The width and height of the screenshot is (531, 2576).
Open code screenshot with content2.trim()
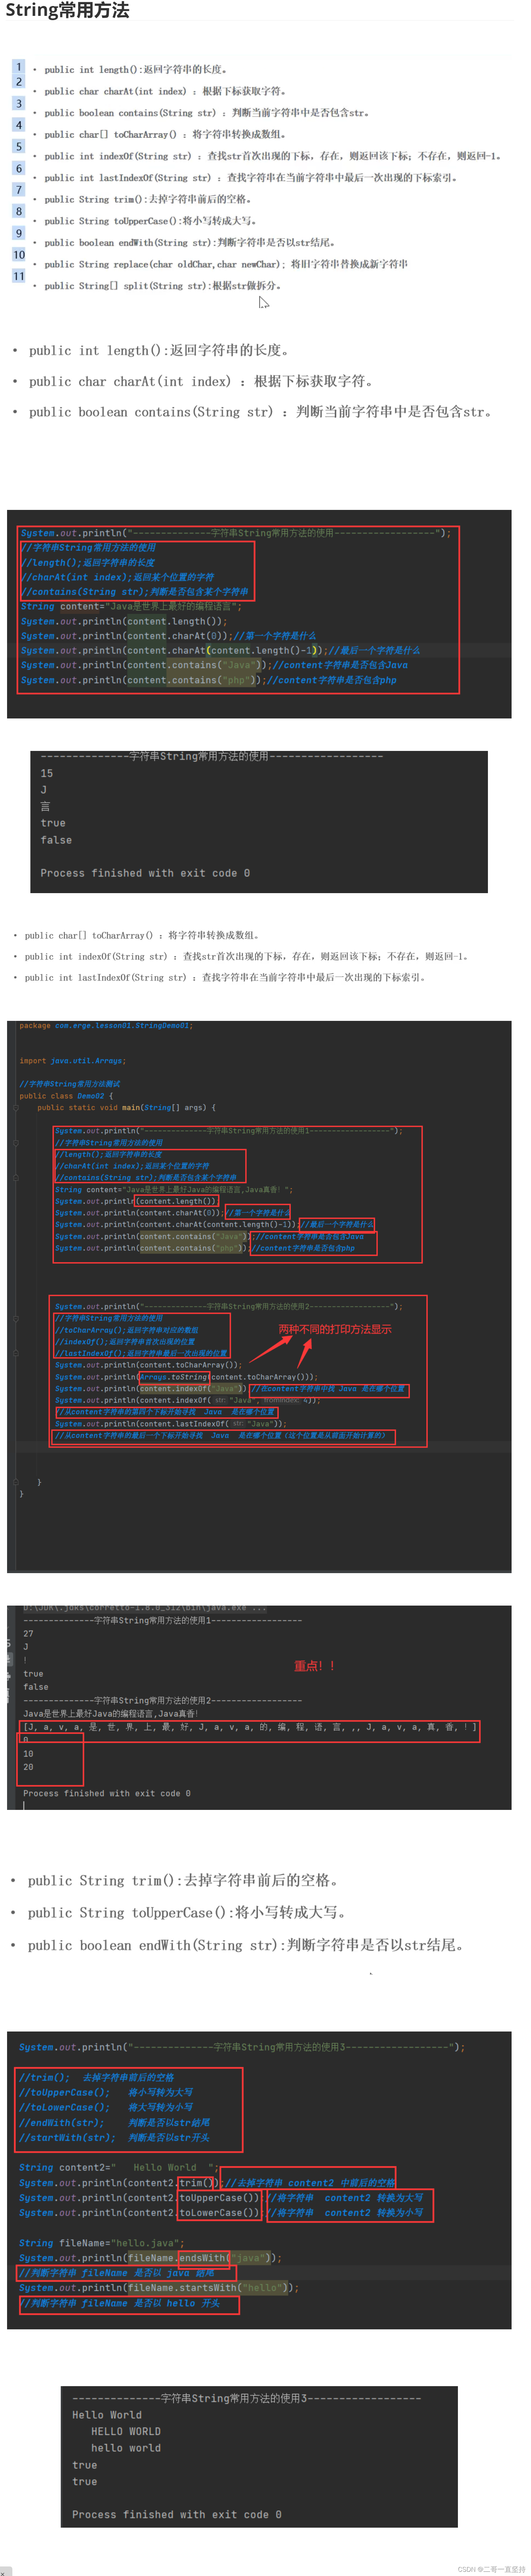[259, 2180]
